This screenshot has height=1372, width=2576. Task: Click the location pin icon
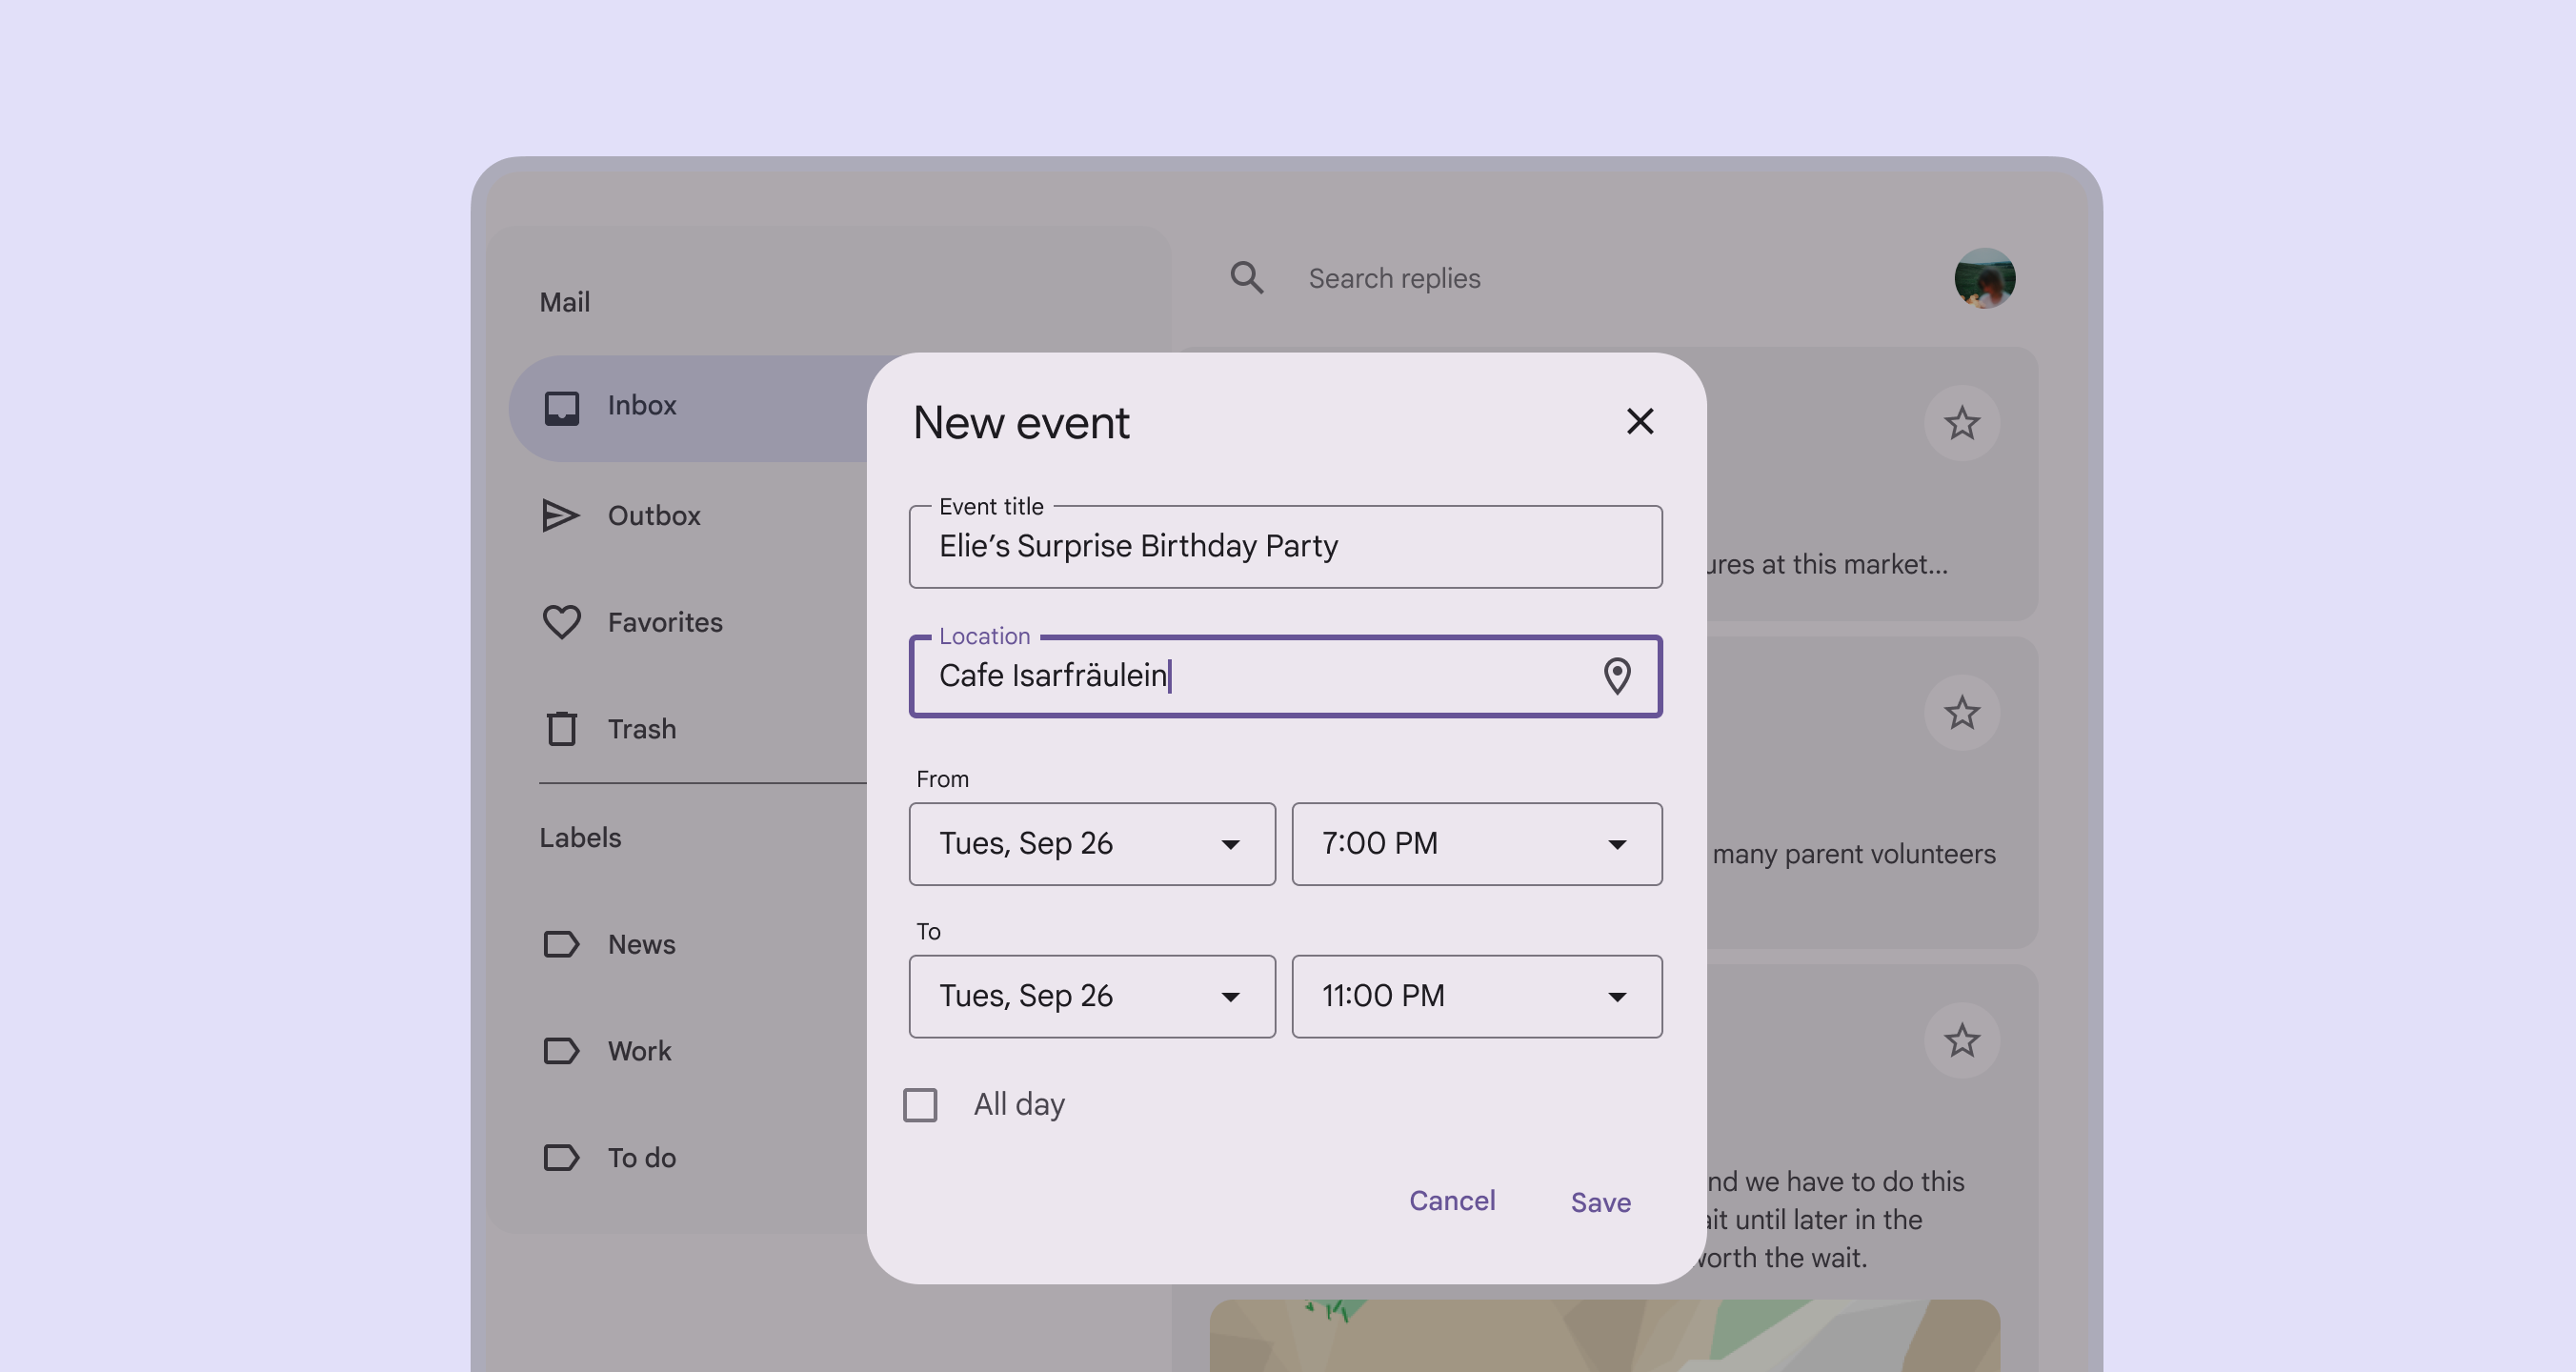pos(1616,676)
